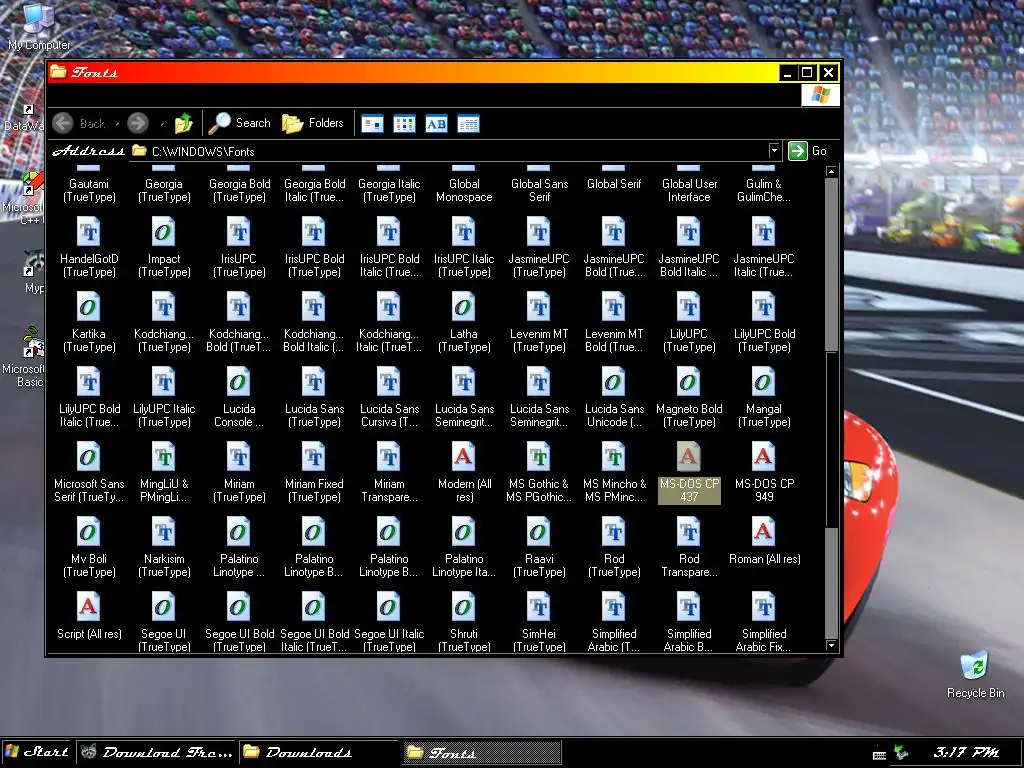Image resolution: width=1024 pixels, height=768 pixels.
Task: Select the Miriam Fixed font icon
Action: (313, 457)
